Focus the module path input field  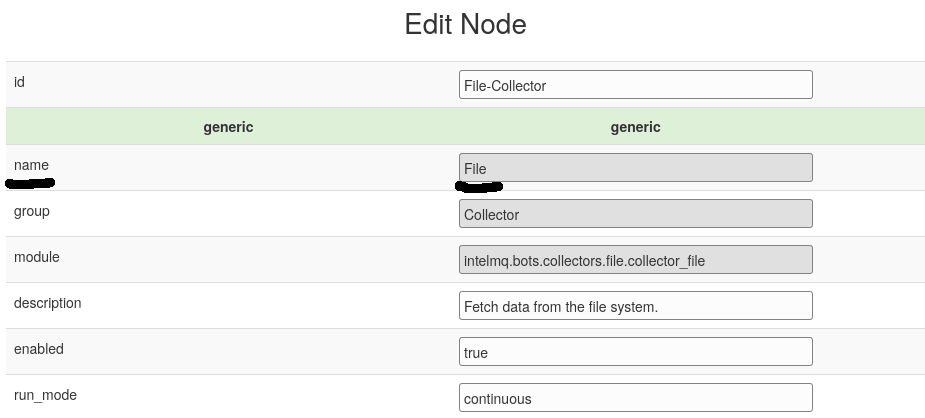click(x=635, y=260)
